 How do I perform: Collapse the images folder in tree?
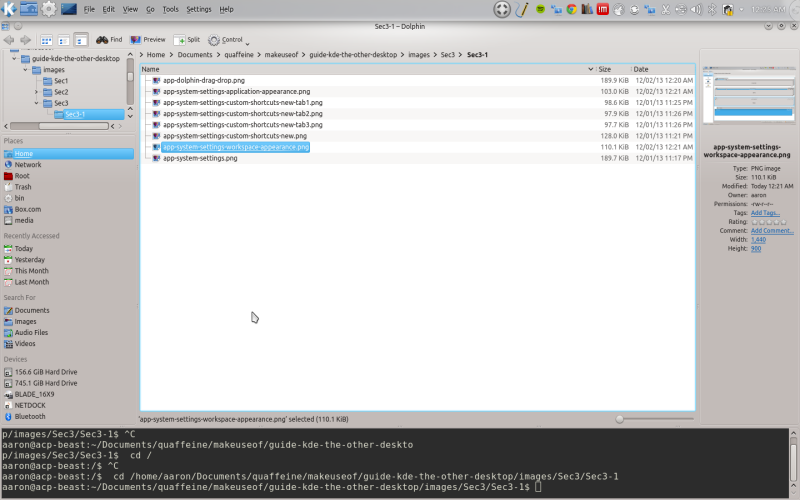[26, 70]
